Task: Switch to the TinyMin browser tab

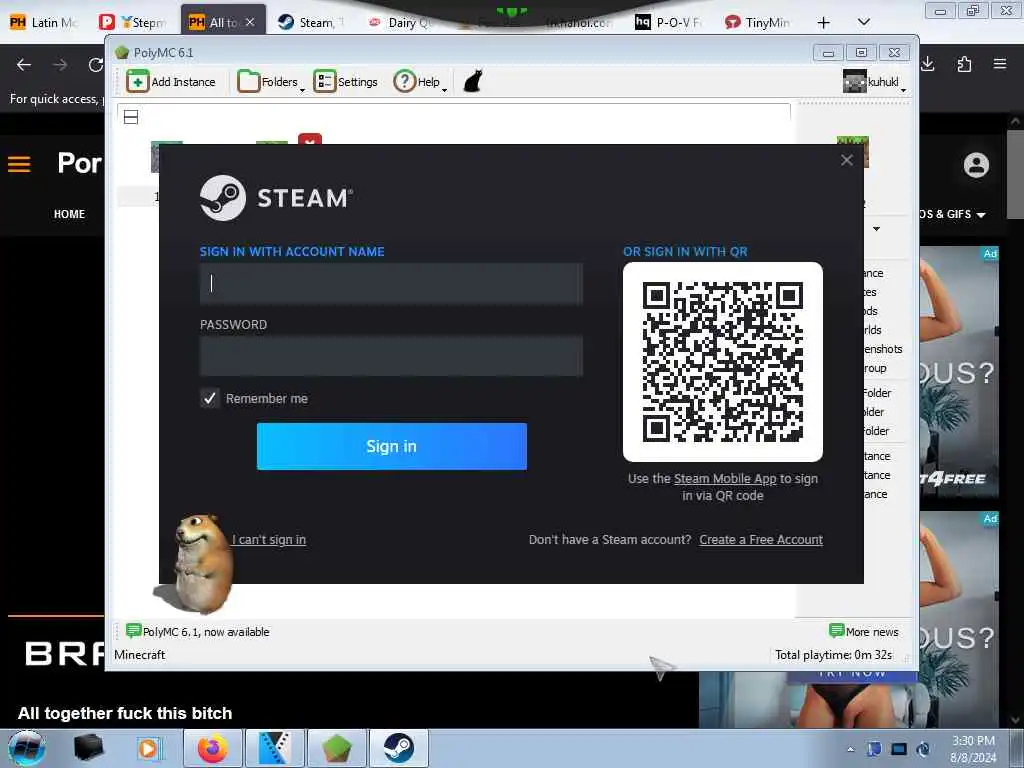Action: click(758, 22)
